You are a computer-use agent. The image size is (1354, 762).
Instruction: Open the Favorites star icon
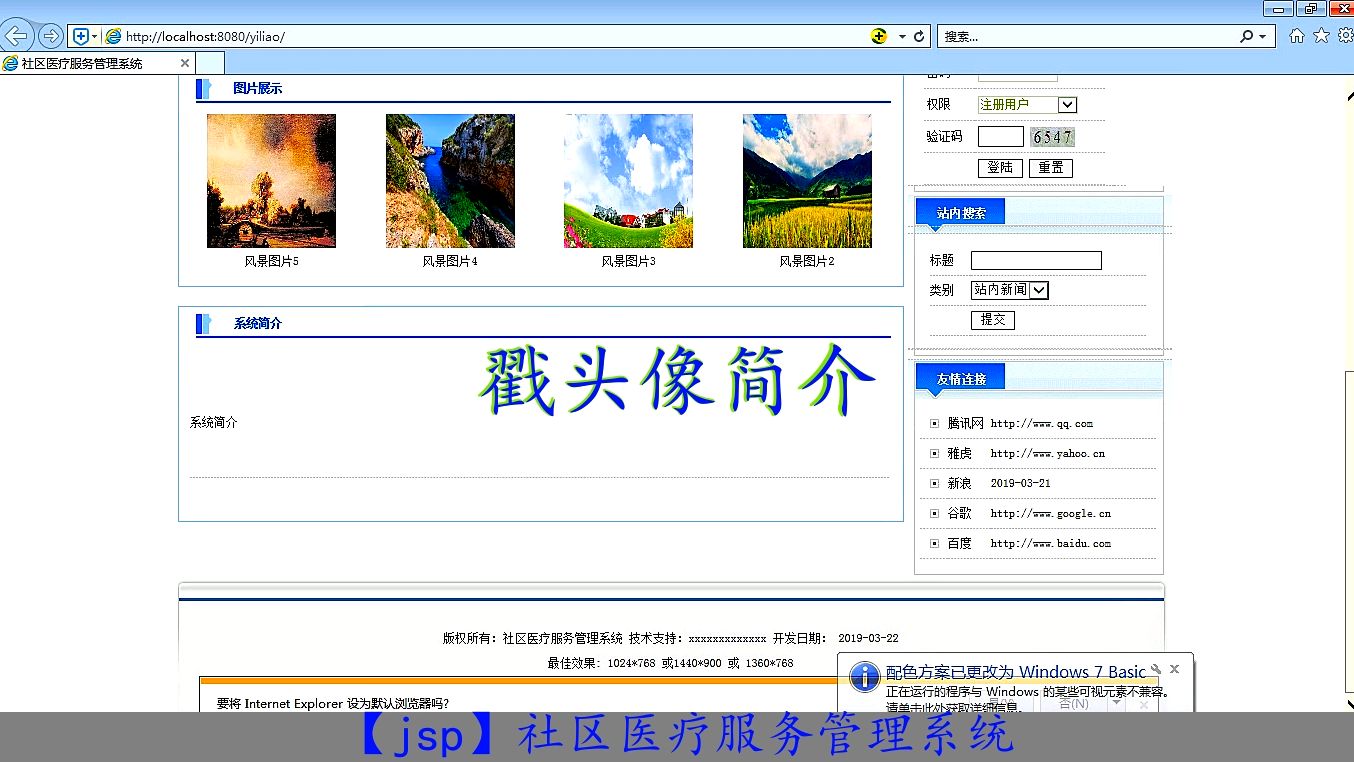pyautogui.click(x=1321, y=36)
